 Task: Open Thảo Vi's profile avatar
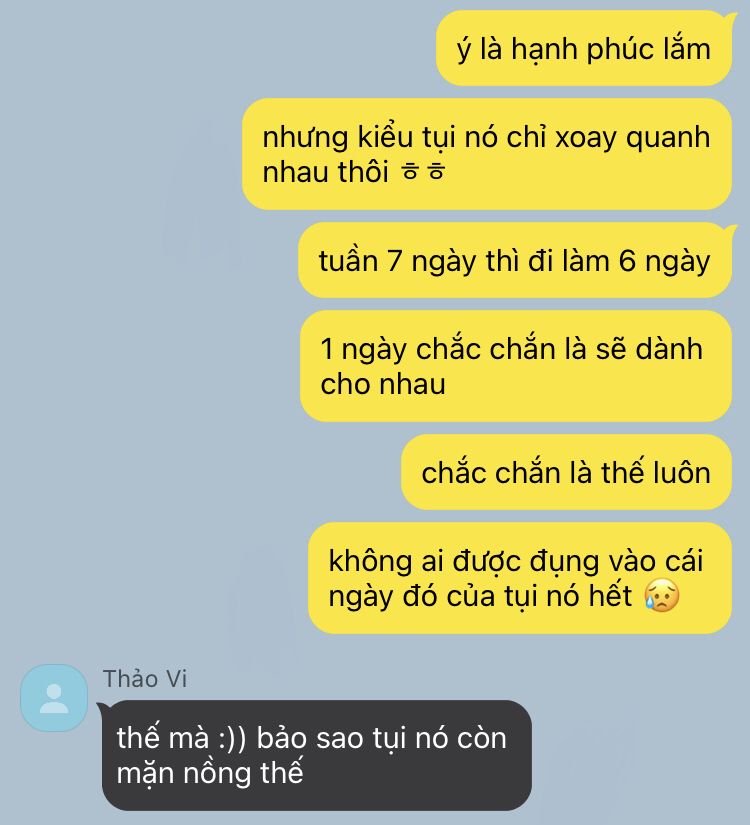[54, 698]
